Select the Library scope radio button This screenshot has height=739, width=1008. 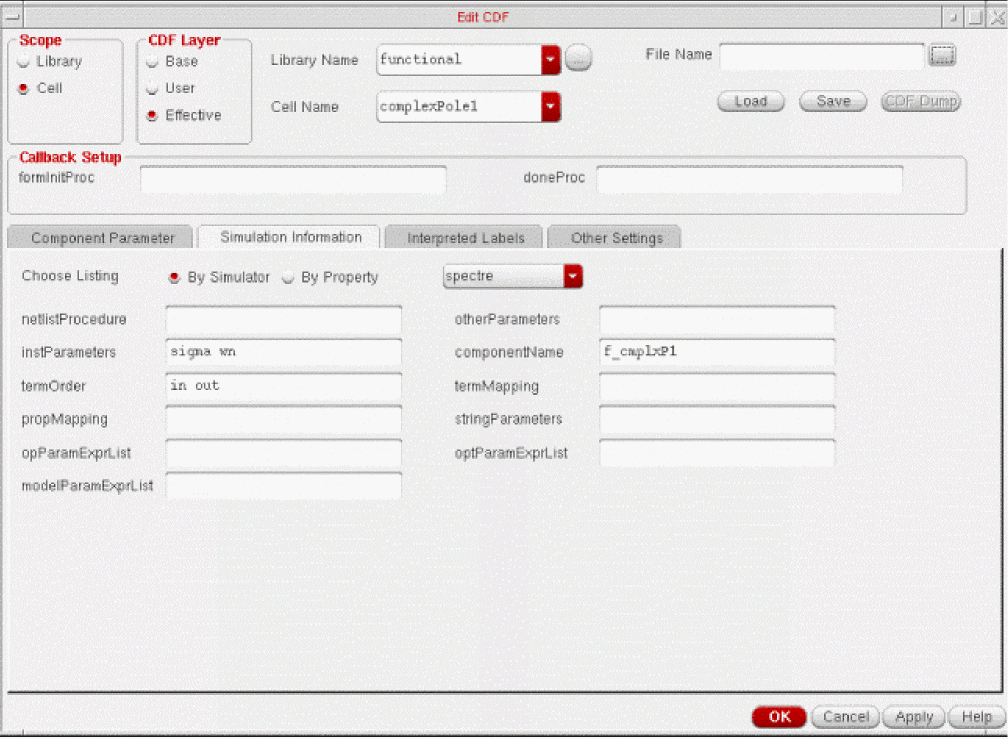pyautogui.click(x=23, y=62)
